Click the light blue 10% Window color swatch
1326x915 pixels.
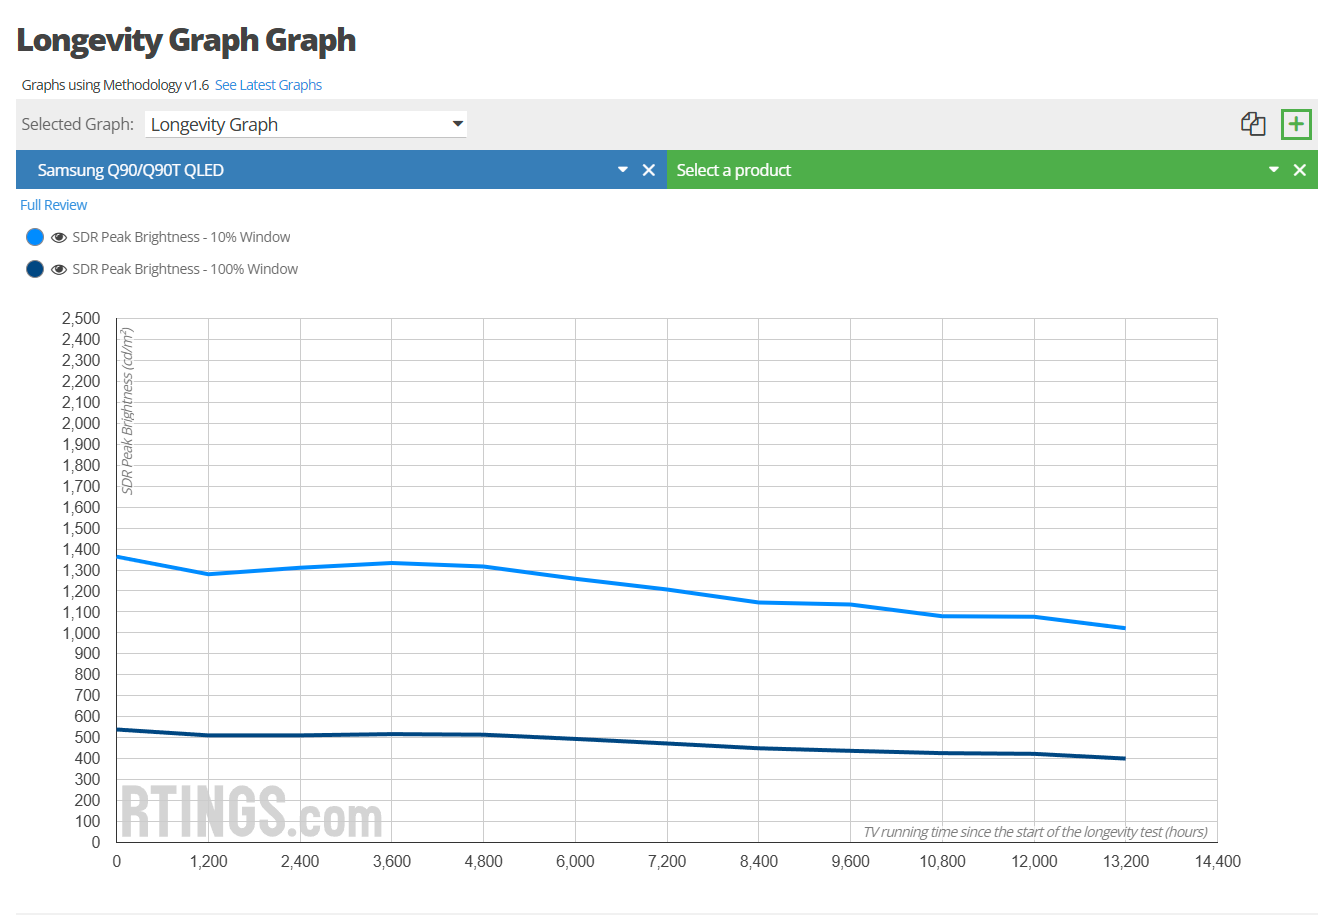[x=35, y=237]
